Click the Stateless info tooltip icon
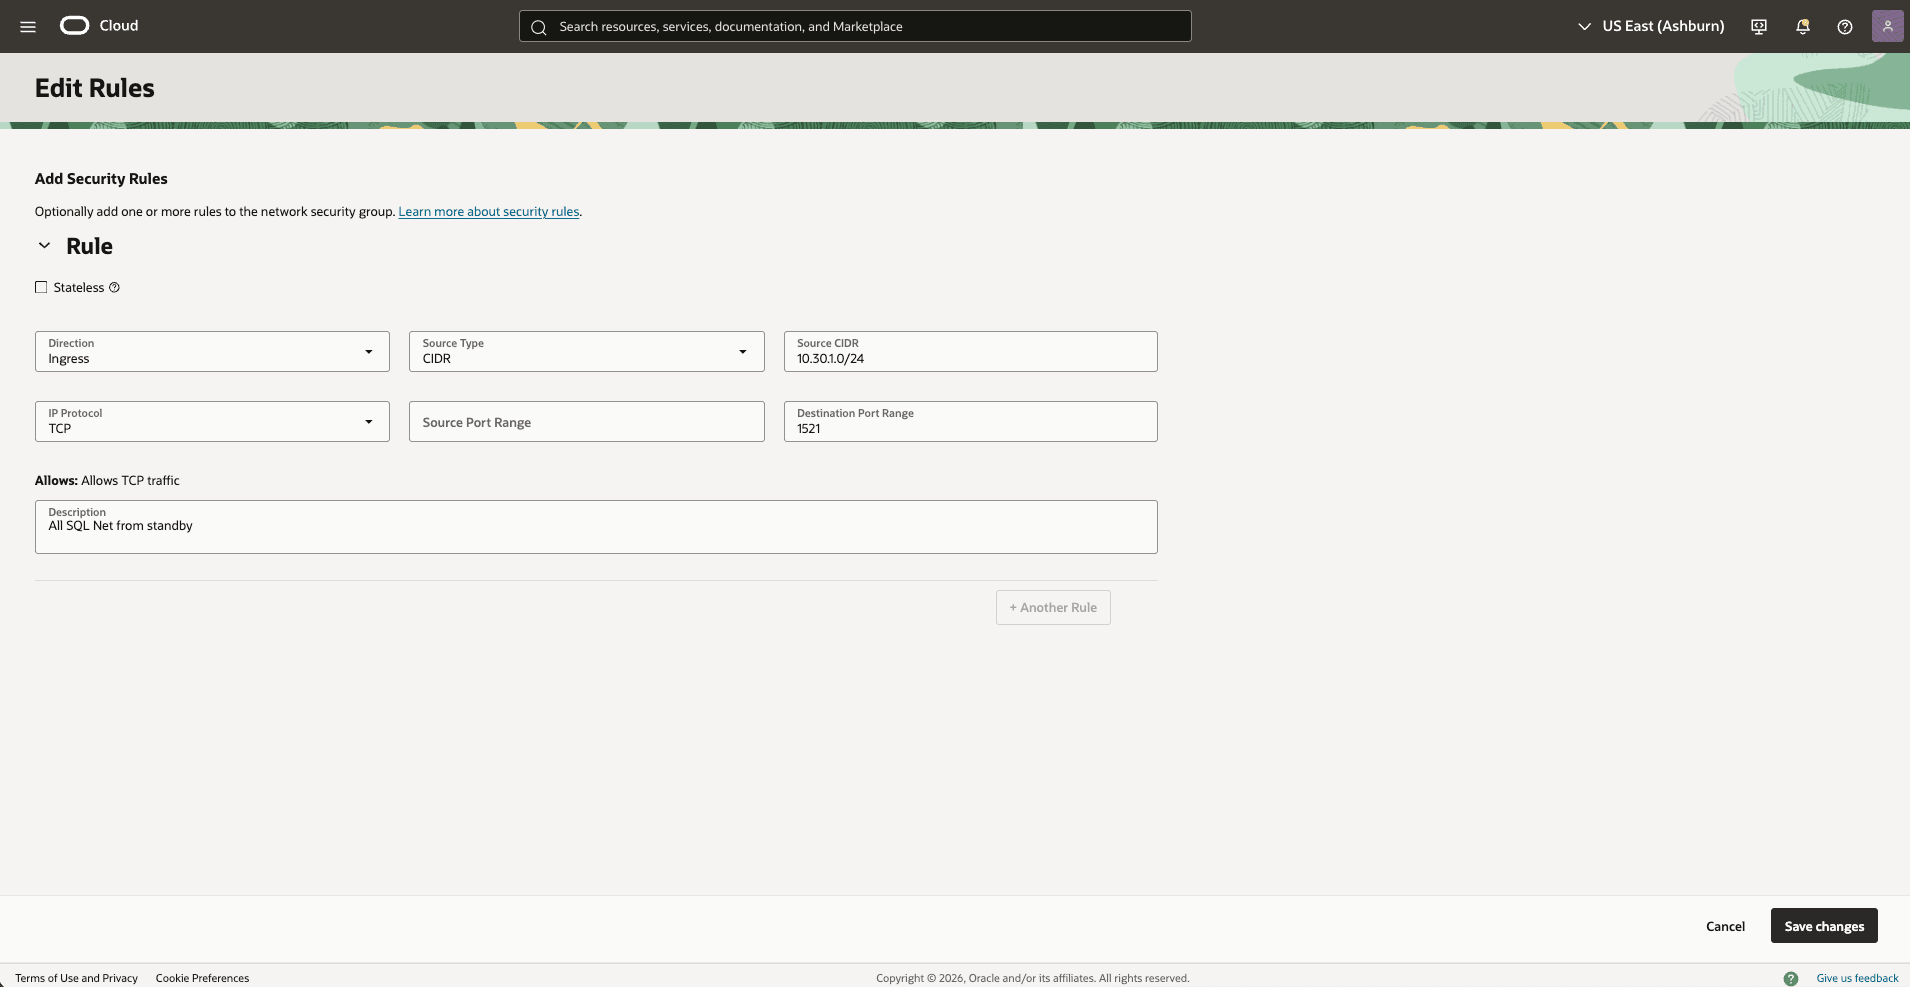 [113, 287]
